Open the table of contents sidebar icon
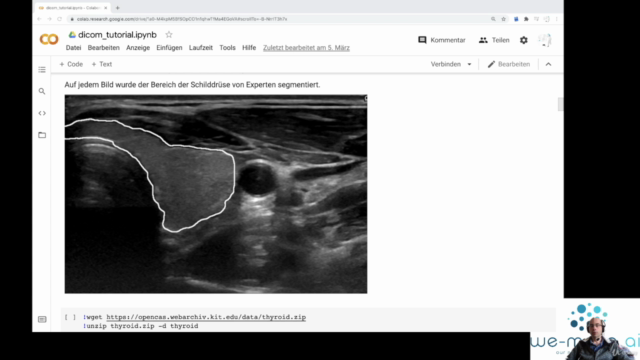This screenshot has width=640, height=360. coord(42,70)
